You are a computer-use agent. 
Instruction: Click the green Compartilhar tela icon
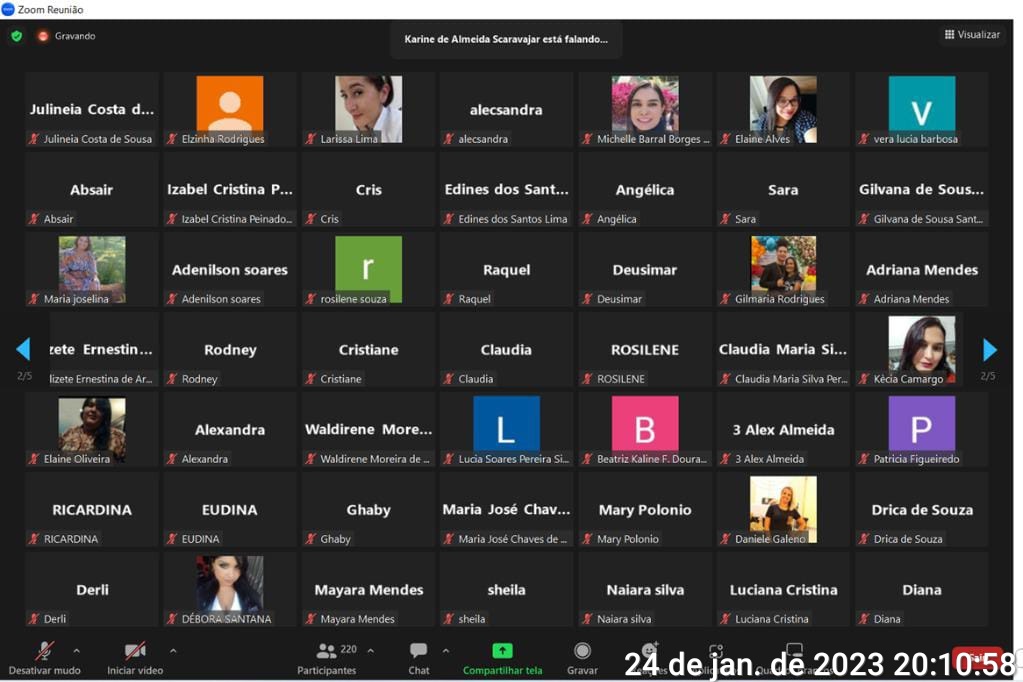502,650
